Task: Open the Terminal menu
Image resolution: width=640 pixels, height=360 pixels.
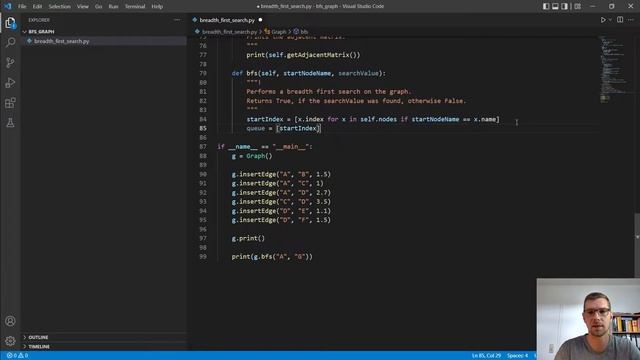Action: (x=135, y=6)
